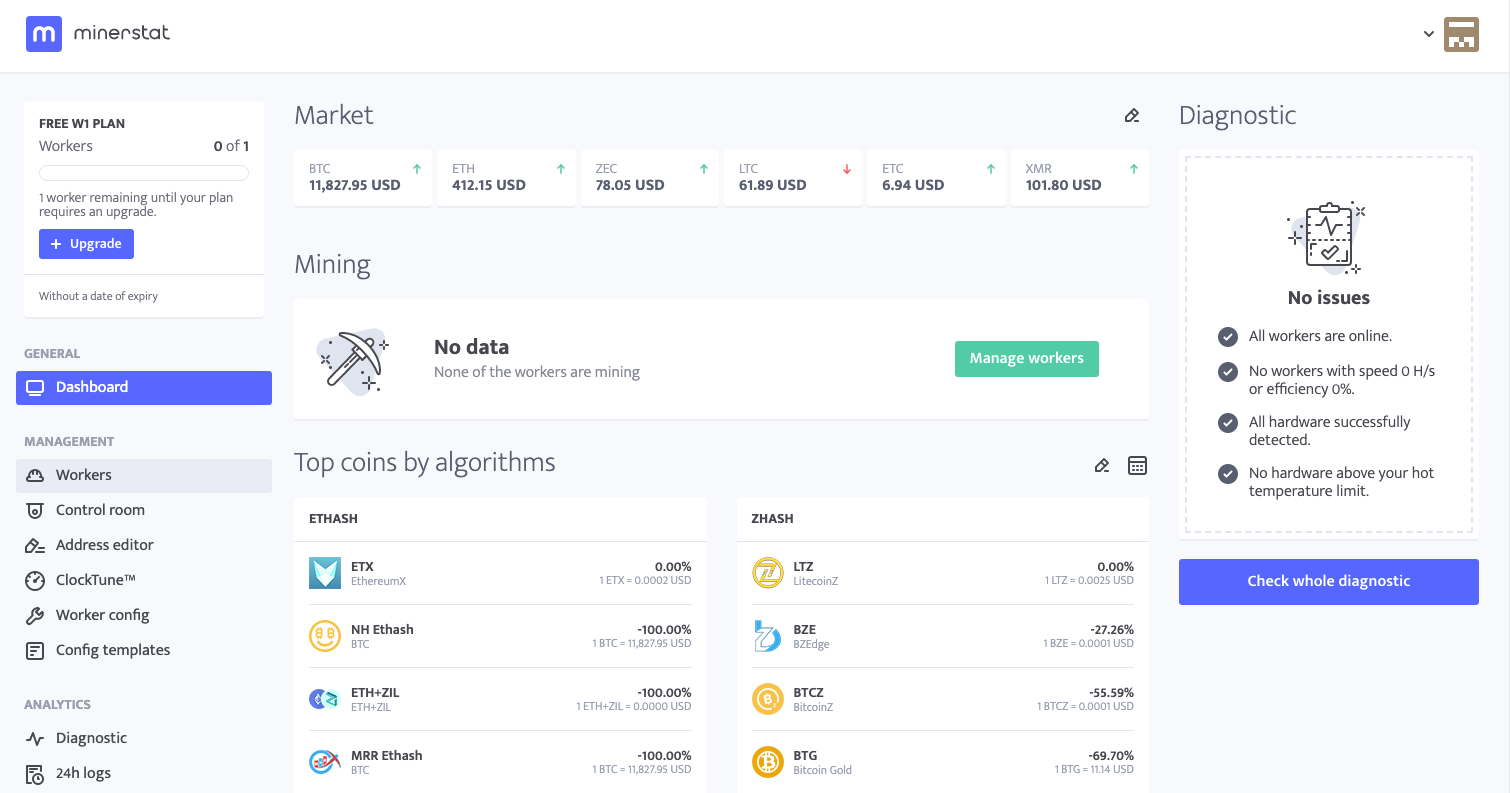Click the Check whole diagnostic button
This screenshot has width=1510, height=793.
point(1328,582)
